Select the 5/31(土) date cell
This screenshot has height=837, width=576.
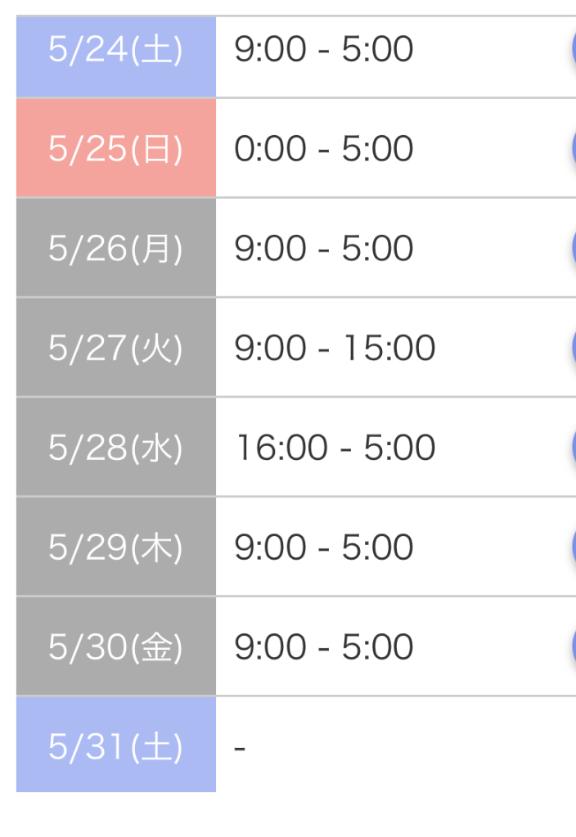[x=116, y=745]
